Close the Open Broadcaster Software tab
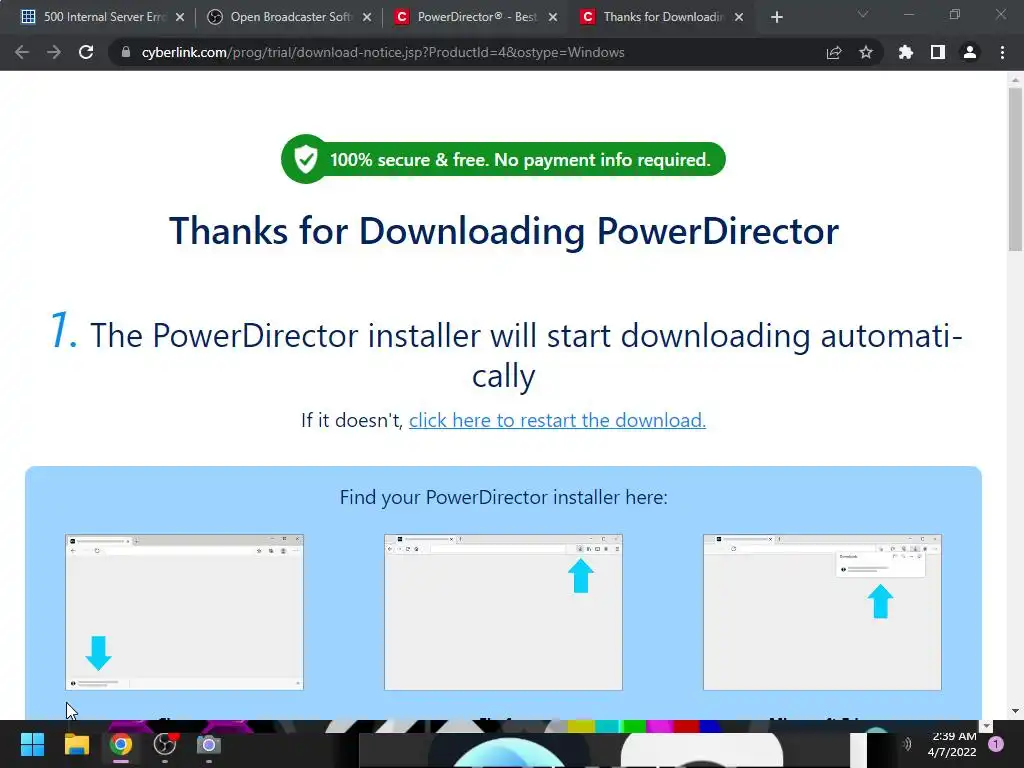Screen dimensions: 1024x768 click(367, 17)
